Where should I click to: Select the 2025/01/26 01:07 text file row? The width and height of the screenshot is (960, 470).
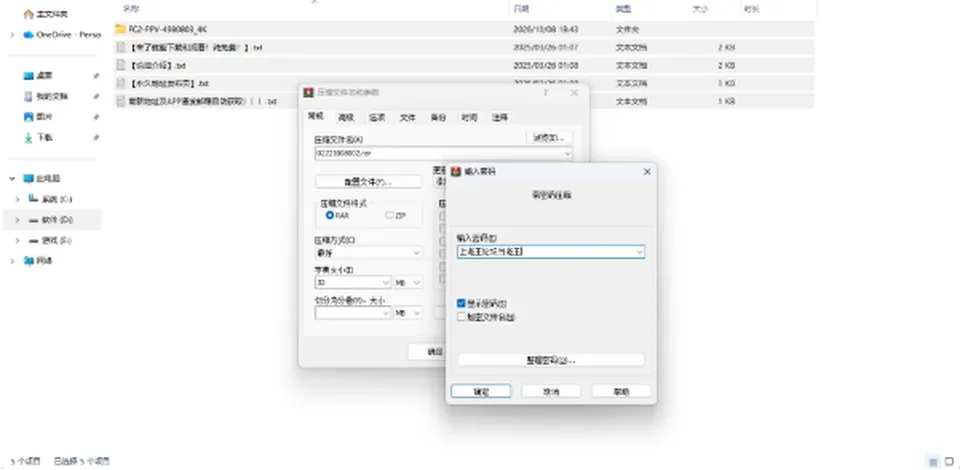tap(464, 47)
